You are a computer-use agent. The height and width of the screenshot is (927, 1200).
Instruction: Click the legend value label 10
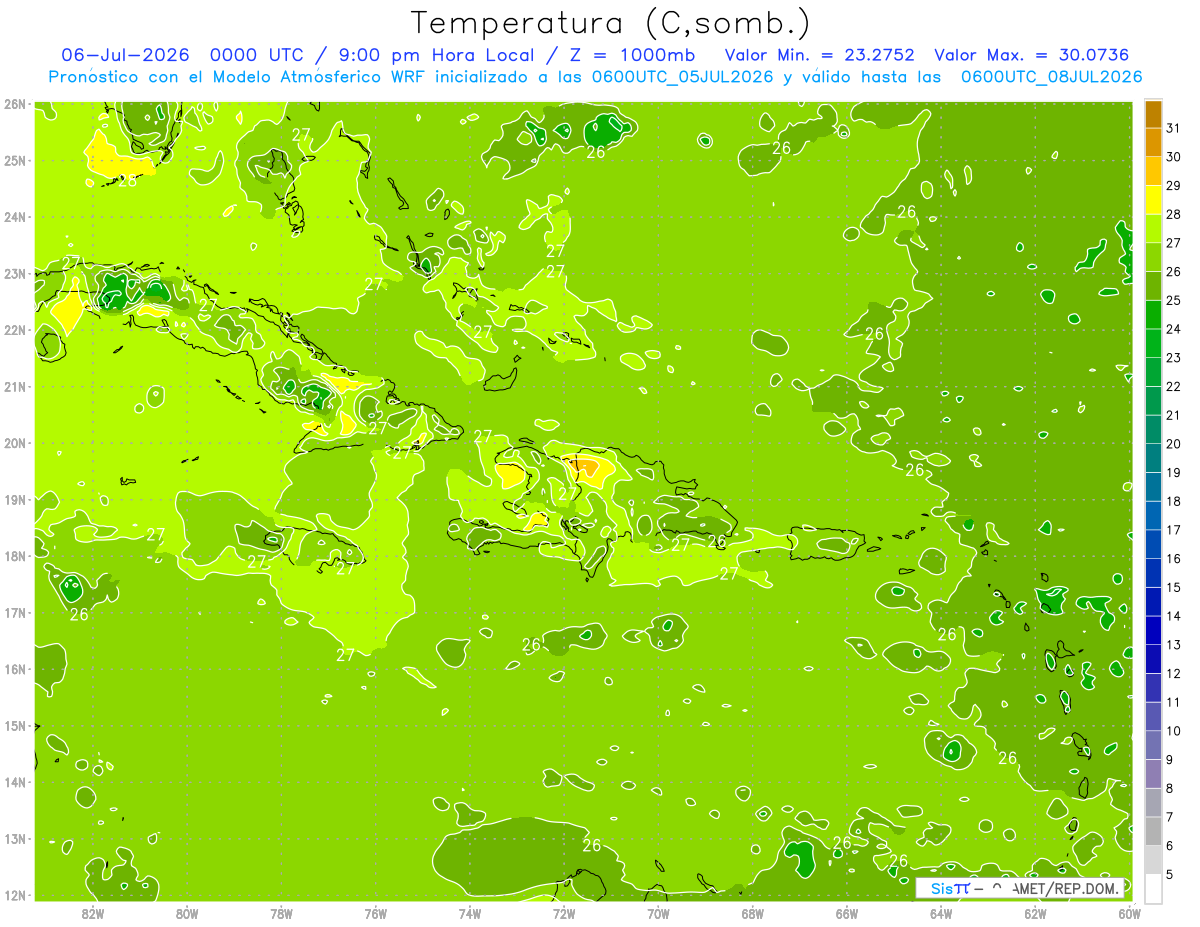pyautogui.click(x=1173, y=731)
